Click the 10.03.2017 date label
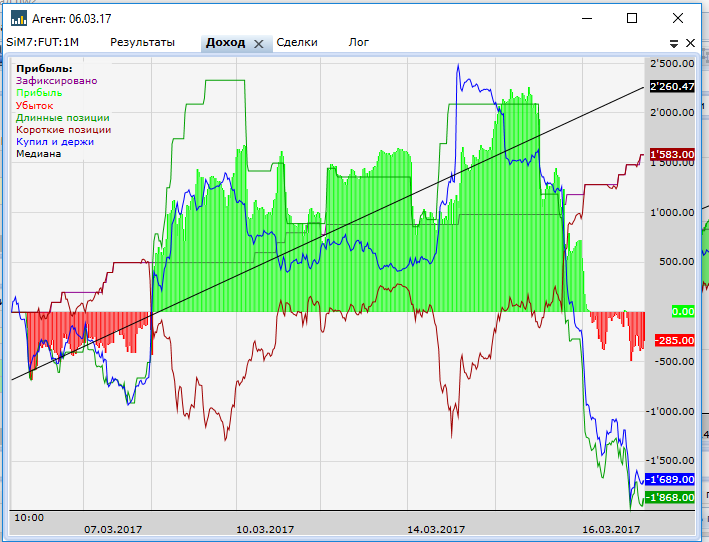The height and width of the screenshot is (542, 709). [x=265, y=529]
